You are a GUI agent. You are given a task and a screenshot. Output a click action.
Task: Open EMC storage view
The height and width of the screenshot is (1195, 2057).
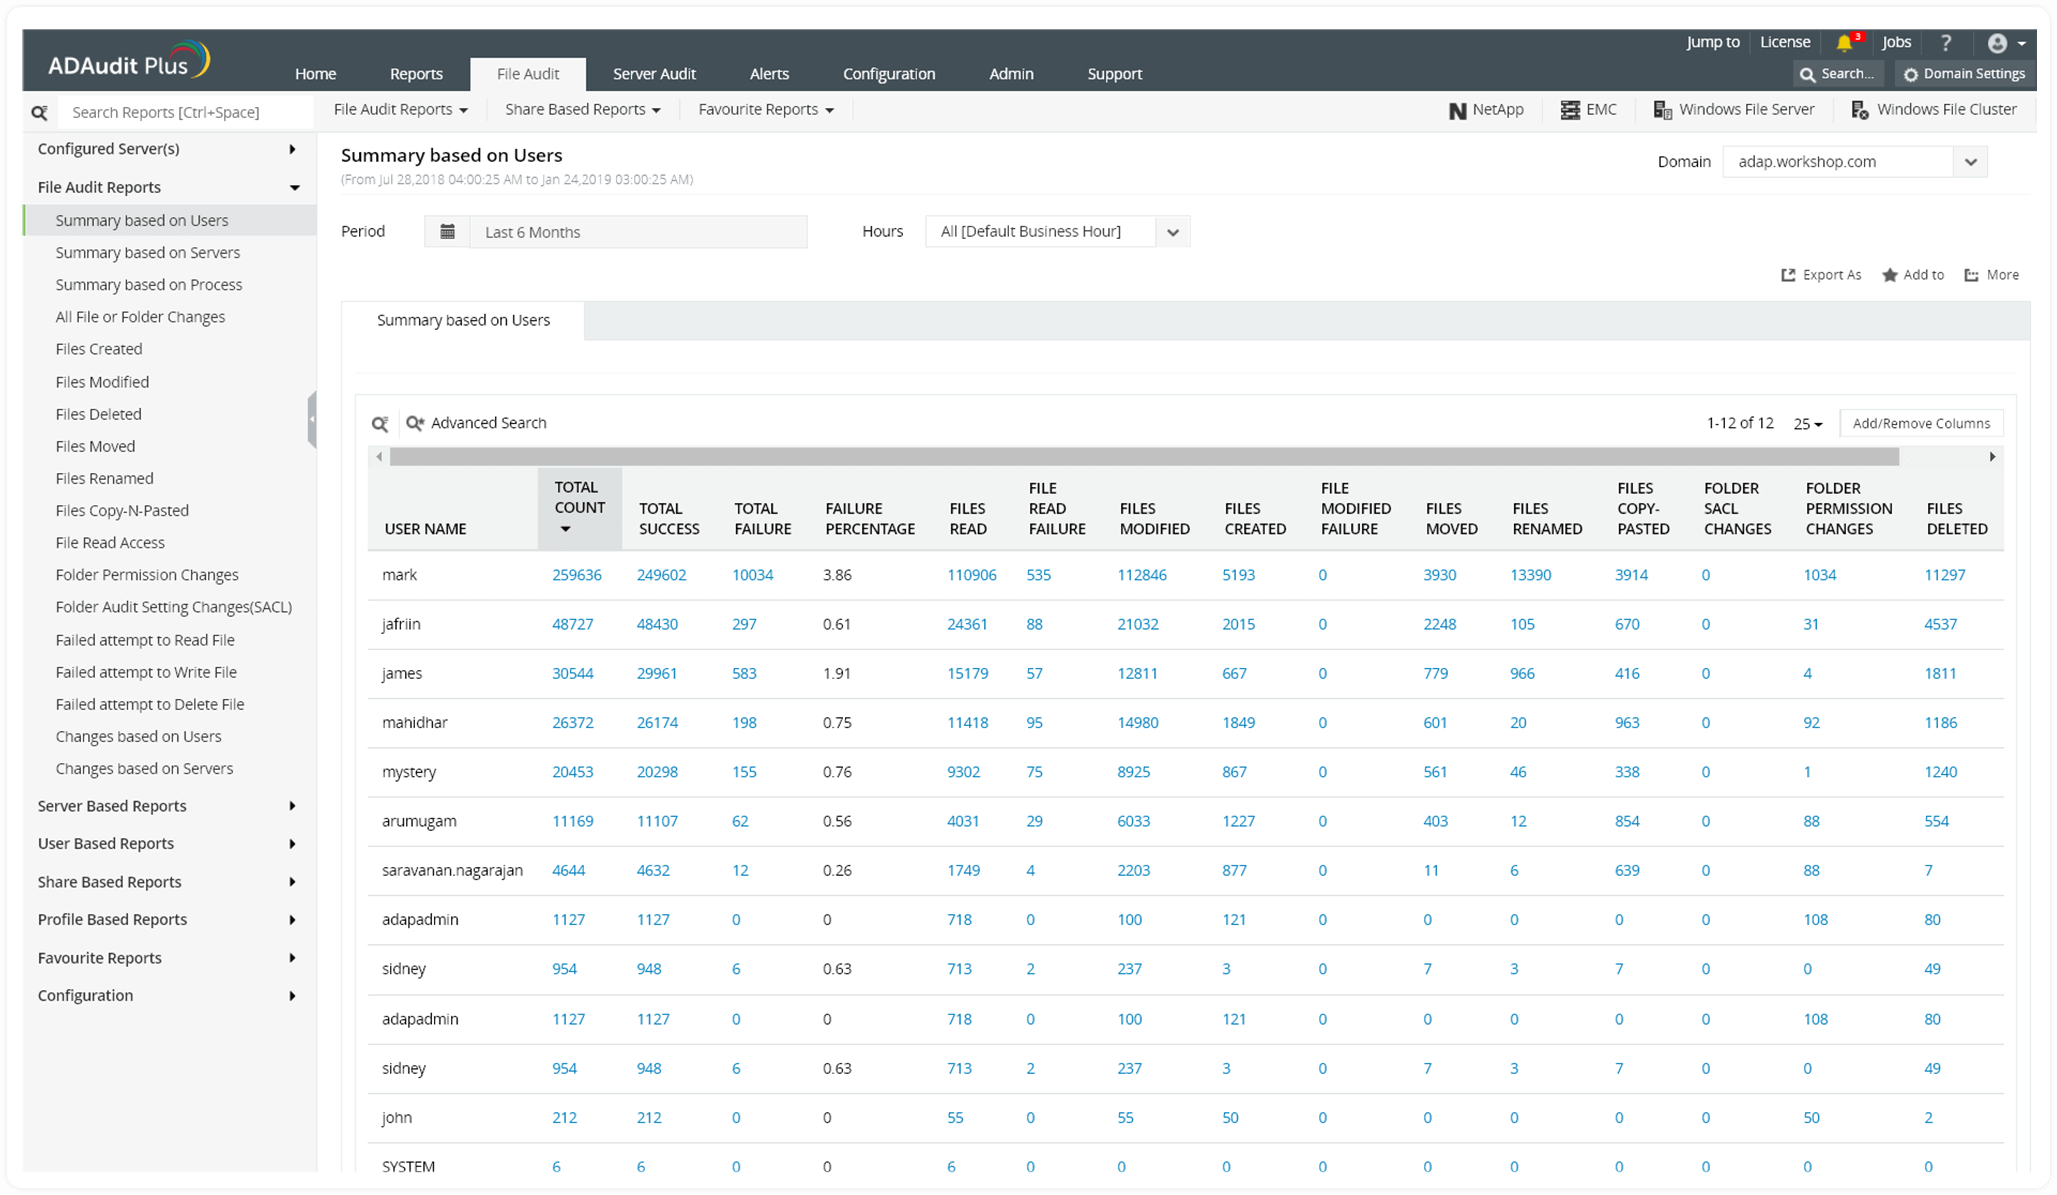point(1588,110)
